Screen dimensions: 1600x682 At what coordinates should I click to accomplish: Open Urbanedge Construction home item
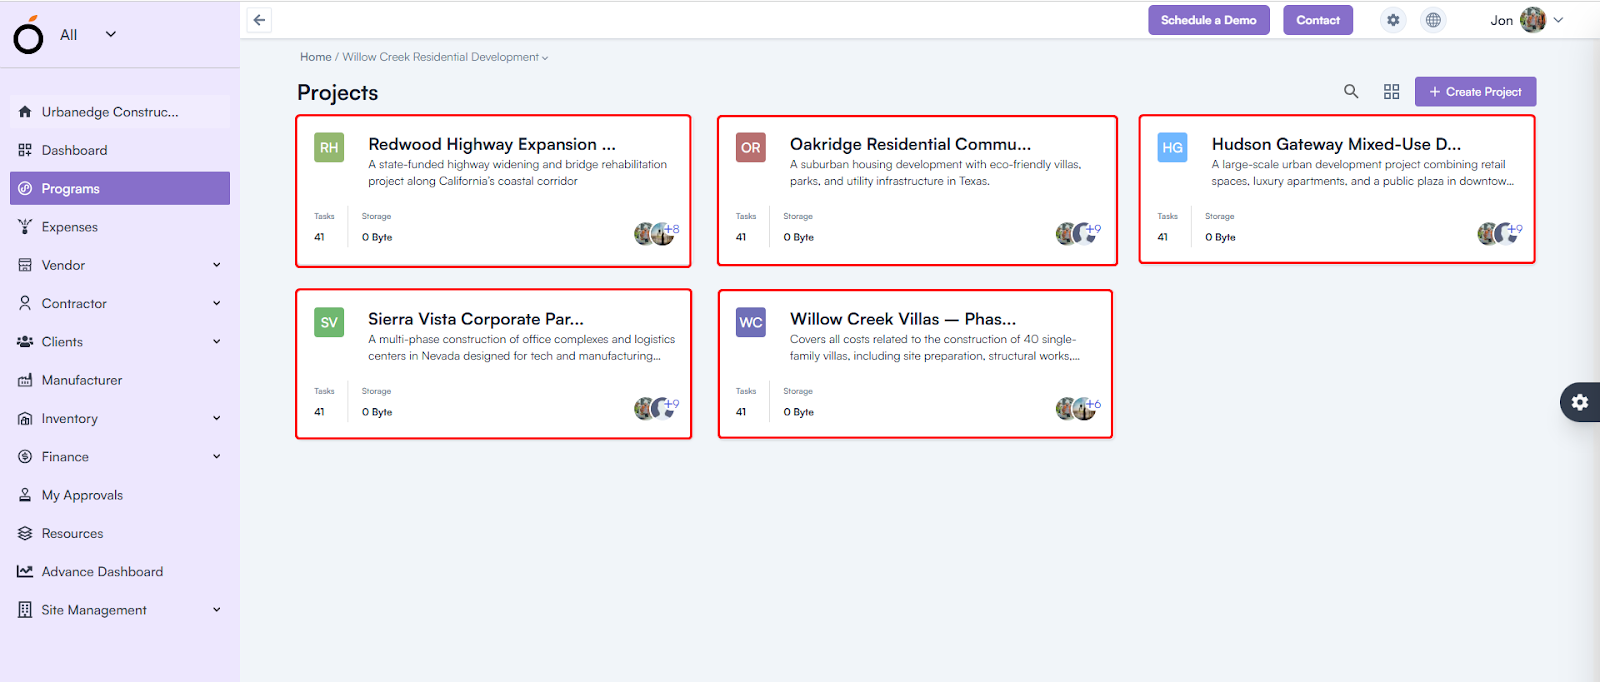(120, 112)
